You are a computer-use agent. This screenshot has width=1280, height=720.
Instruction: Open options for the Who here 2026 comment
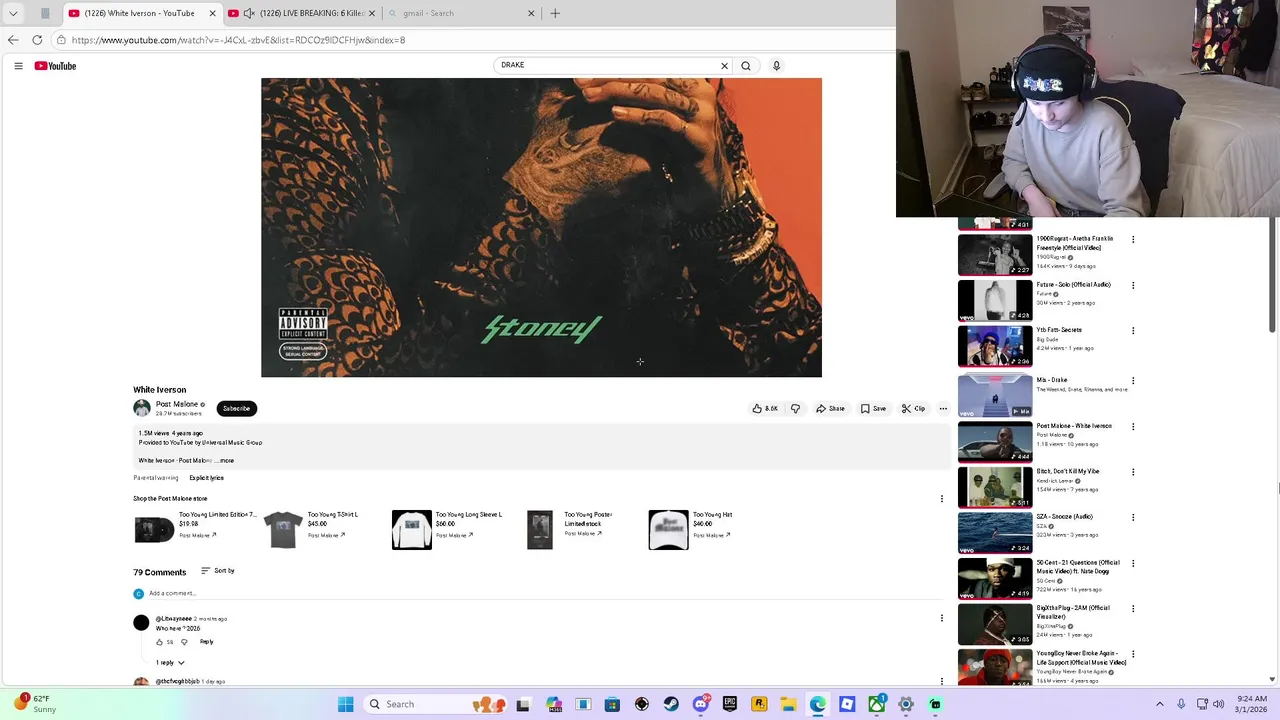pyautogui.click(x=941, y=618)
